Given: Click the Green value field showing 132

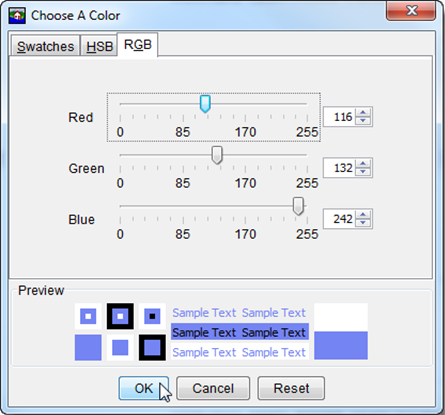Looking at the screenshot, I should point(339,168).
